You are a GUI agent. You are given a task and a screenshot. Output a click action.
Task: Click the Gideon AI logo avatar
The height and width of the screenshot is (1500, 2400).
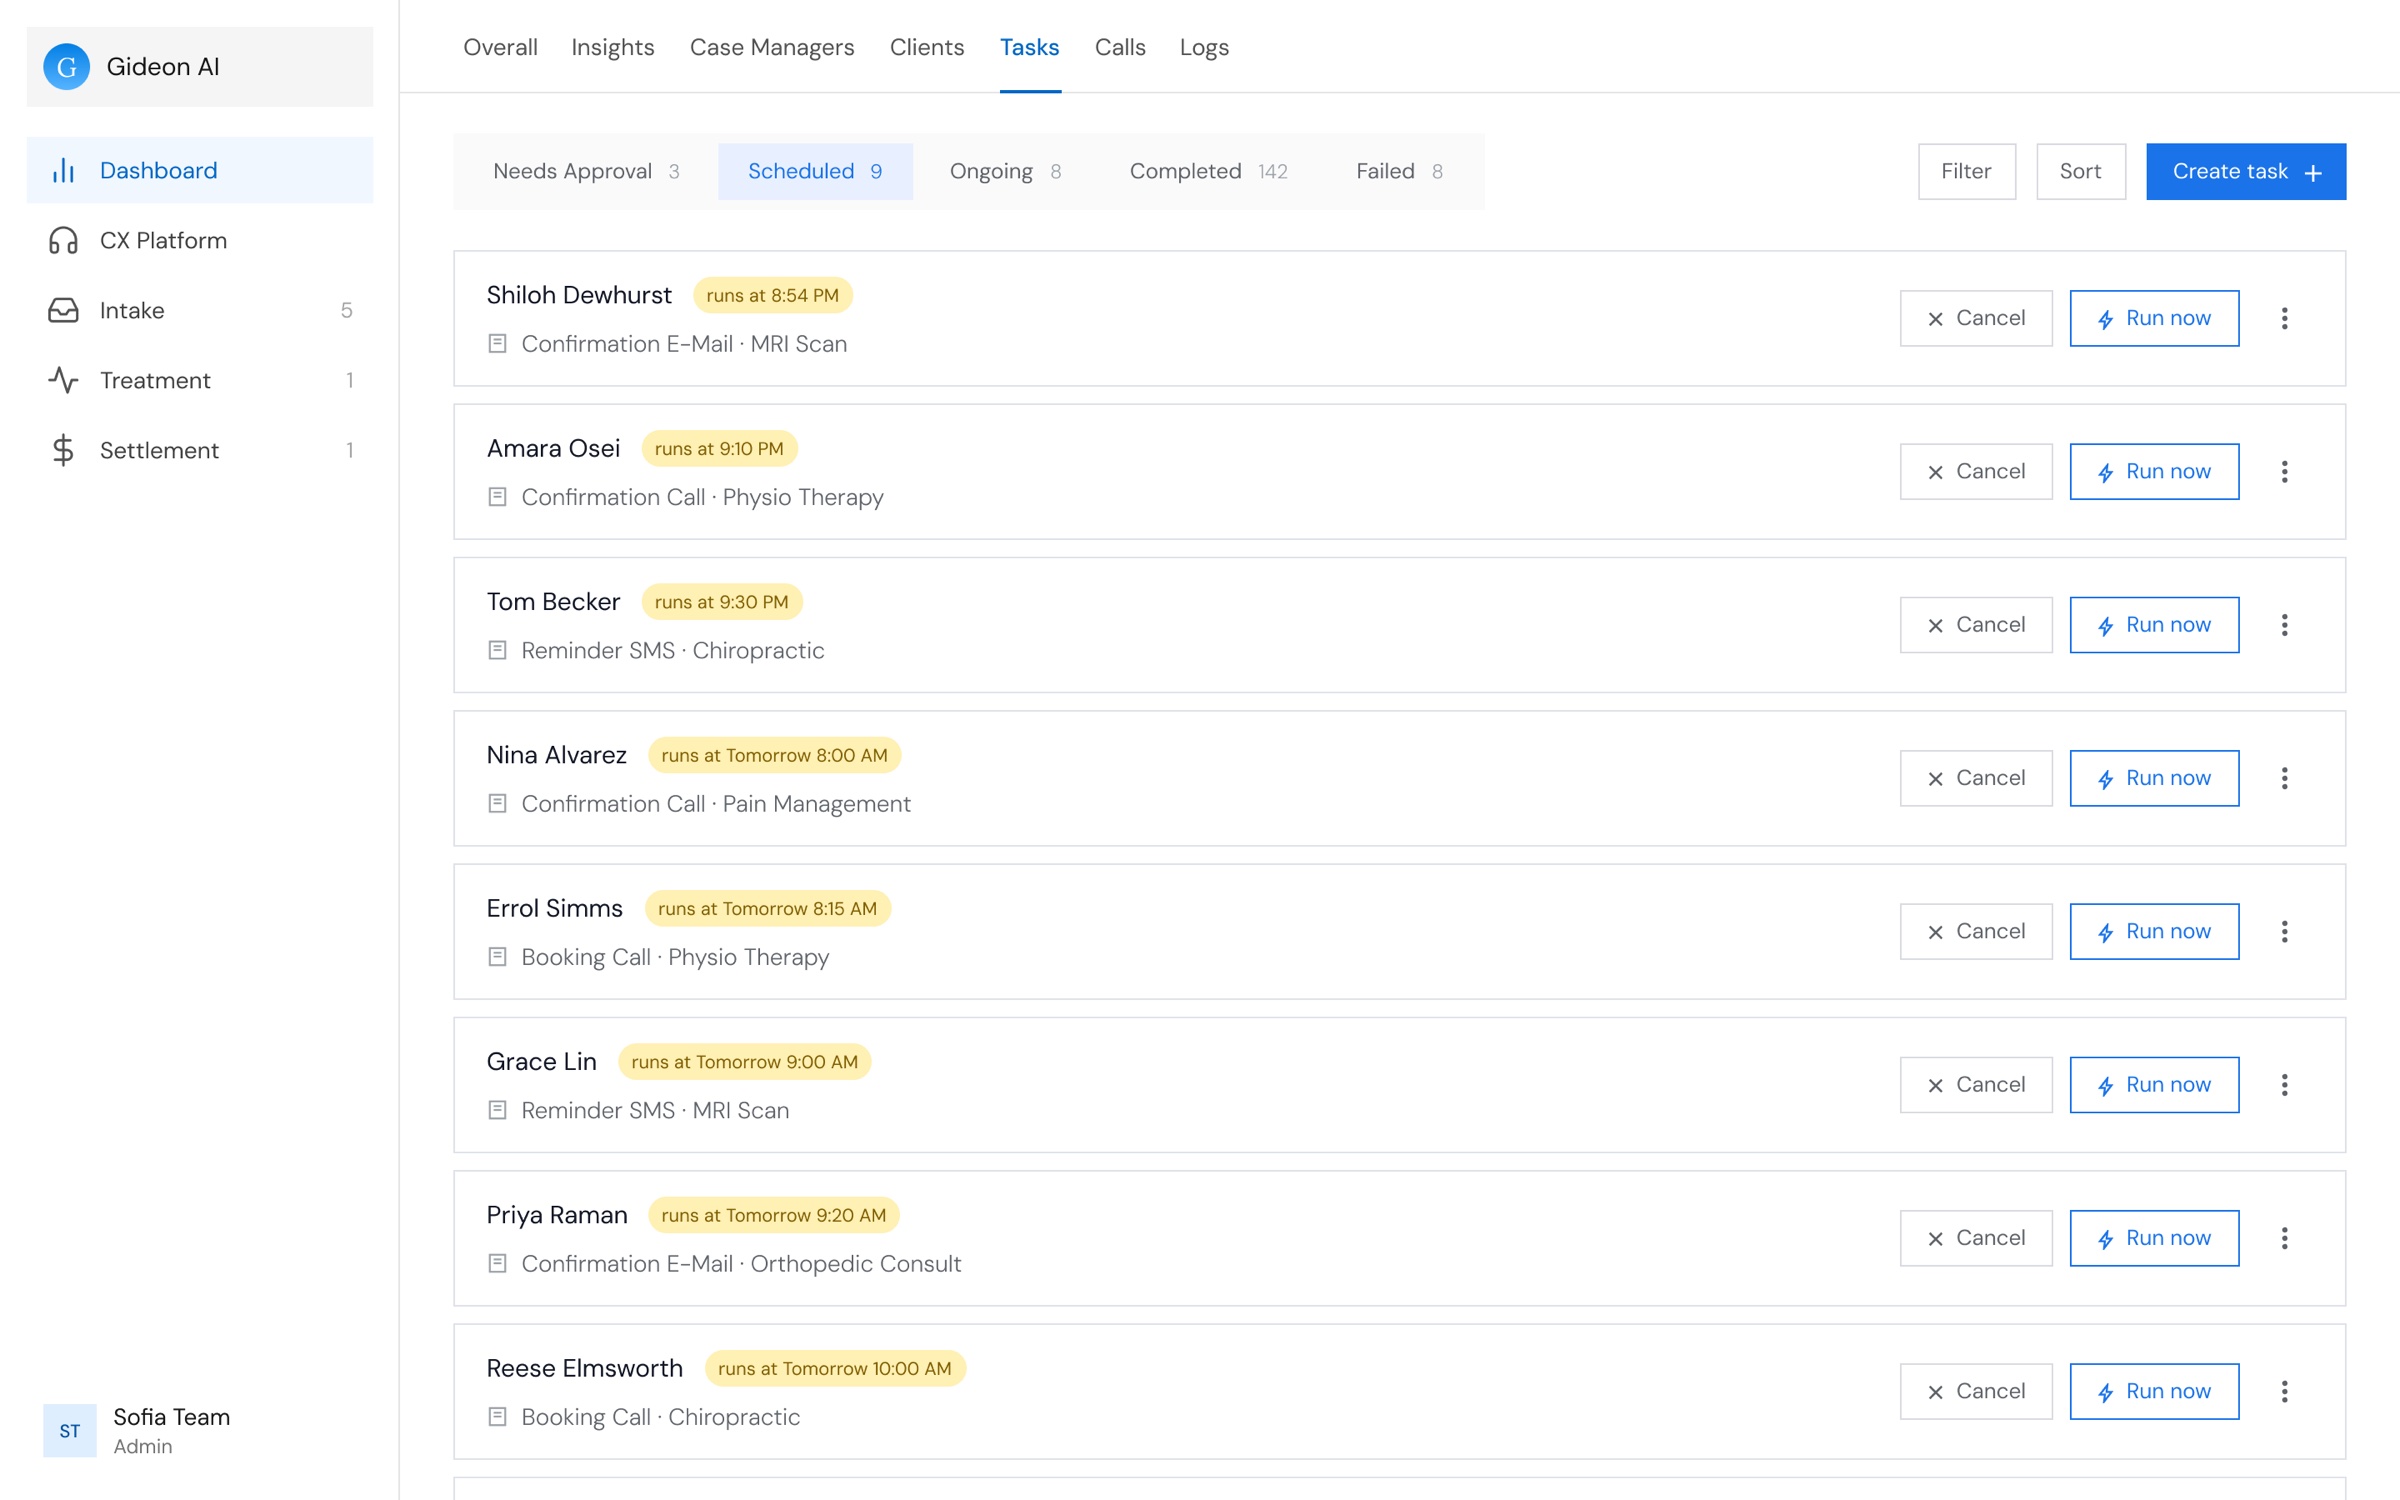click(66, 66)
